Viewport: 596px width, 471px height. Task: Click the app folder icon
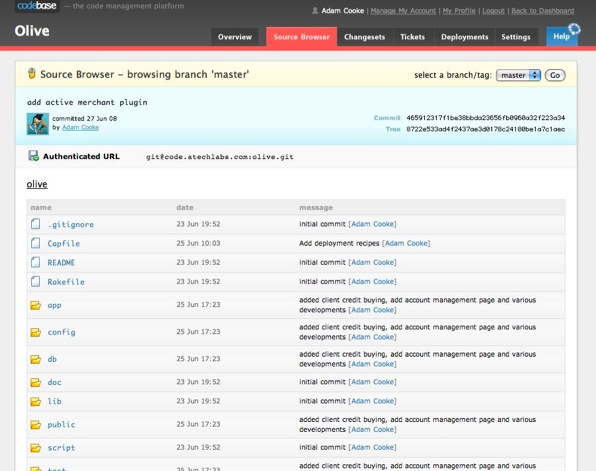pyautogui.click(x=35, y=305)
